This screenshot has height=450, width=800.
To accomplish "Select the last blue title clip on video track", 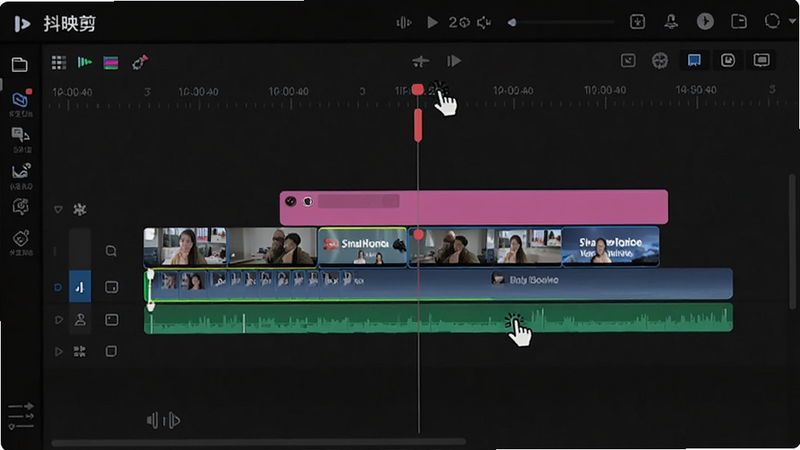I will pos(610,247).
